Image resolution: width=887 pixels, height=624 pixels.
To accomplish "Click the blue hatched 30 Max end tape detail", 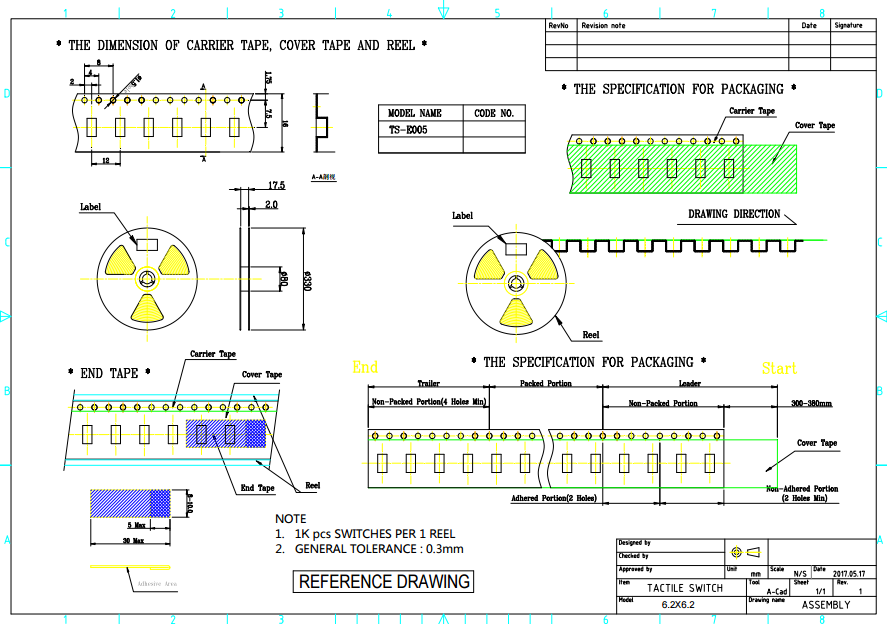I will click(130, 502).
